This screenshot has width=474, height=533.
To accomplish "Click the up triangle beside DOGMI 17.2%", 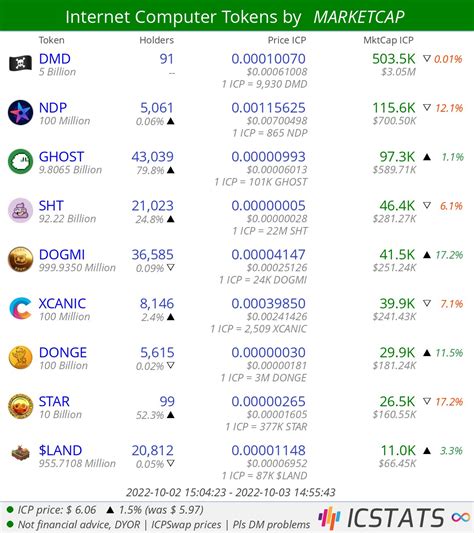I will pyautogui.click(x=427, y=255).
